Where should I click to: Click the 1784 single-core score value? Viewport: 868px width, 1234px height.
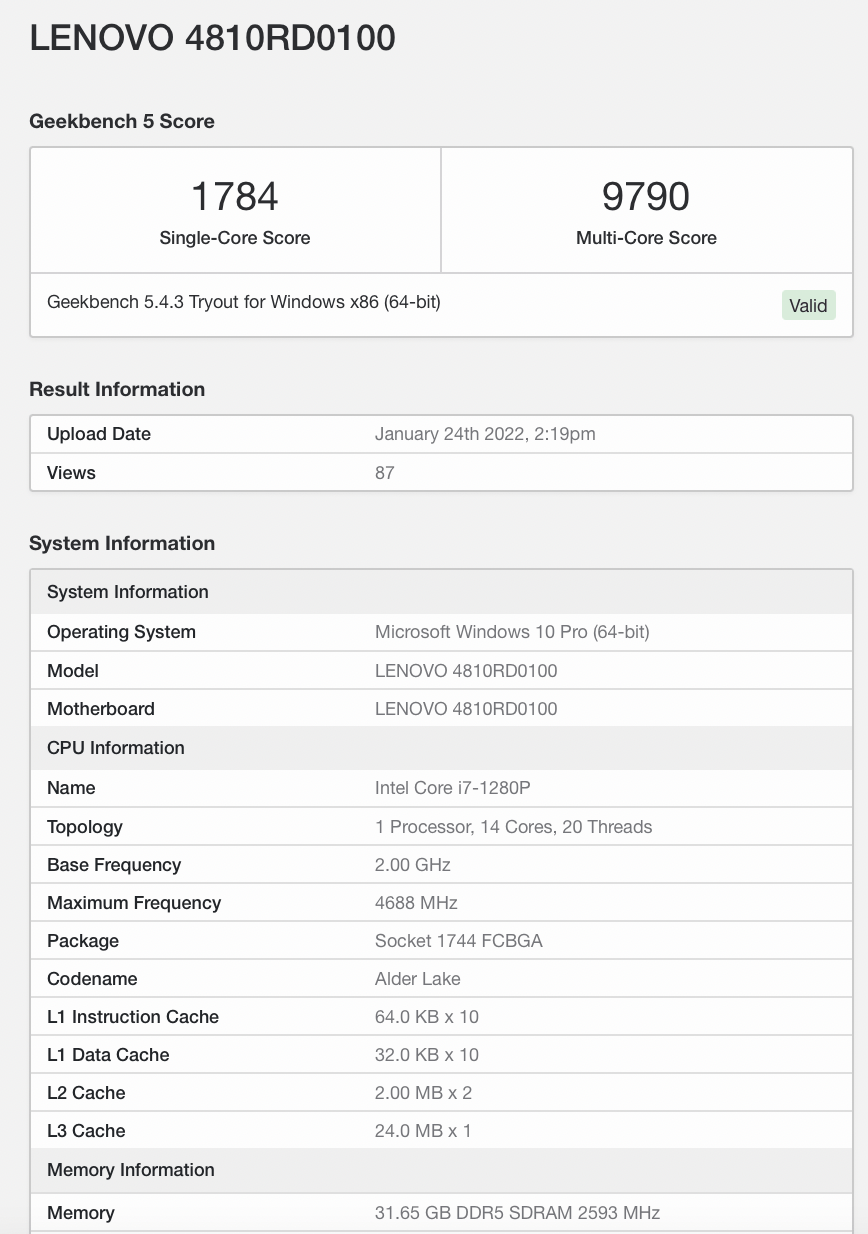[234, 196]
